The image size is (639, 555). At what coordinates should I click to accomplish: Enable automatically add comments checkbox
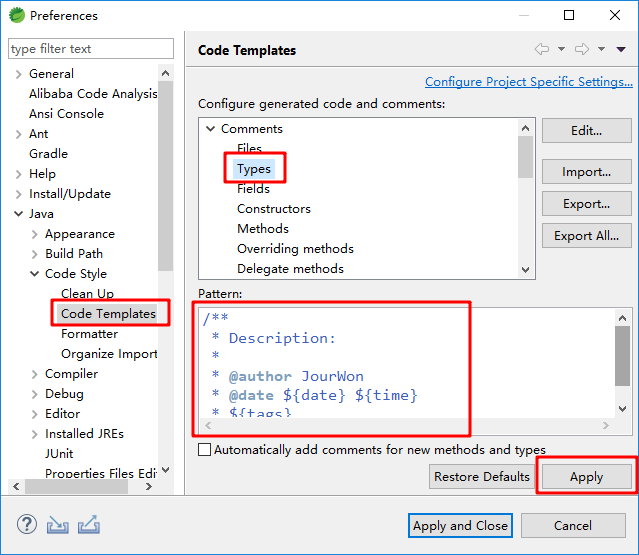[x=204, y=450]
